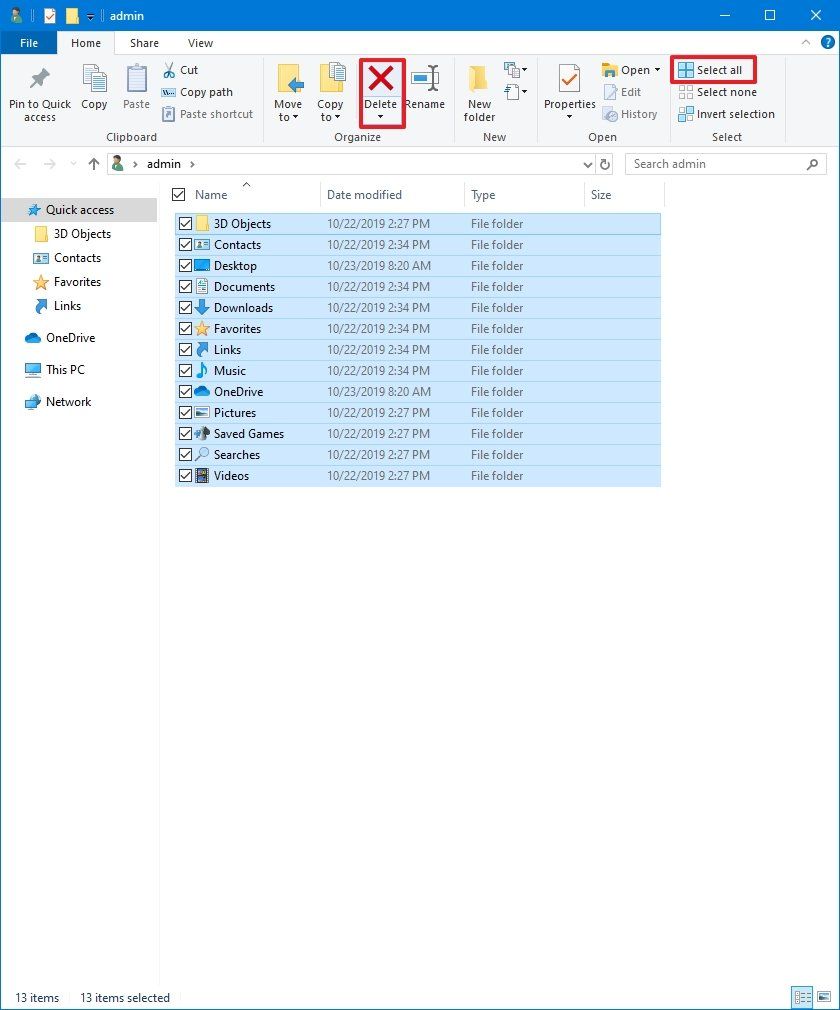This screenshot has height=1010, width=840.
Task: Click Select none in the ribbon
Action: (x=718, y=92)
